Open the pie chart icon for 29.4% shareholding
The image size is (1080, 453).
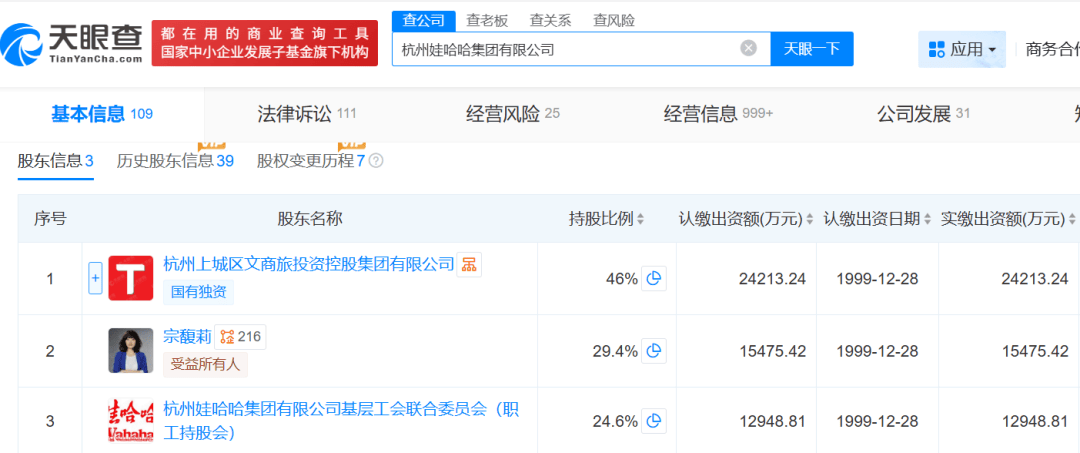pyautogui.click(x=654, y=351)
